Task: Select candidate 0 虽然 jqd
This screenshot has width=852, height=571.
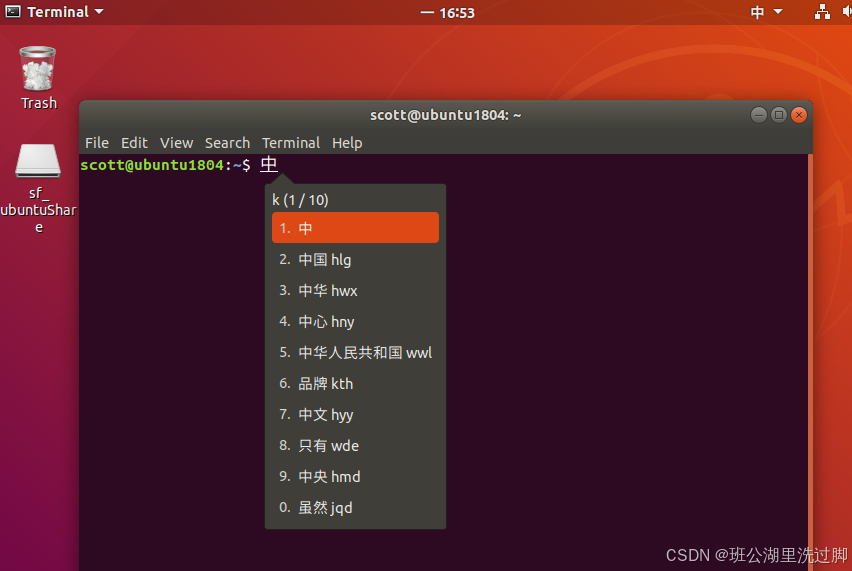Action: 355,507
